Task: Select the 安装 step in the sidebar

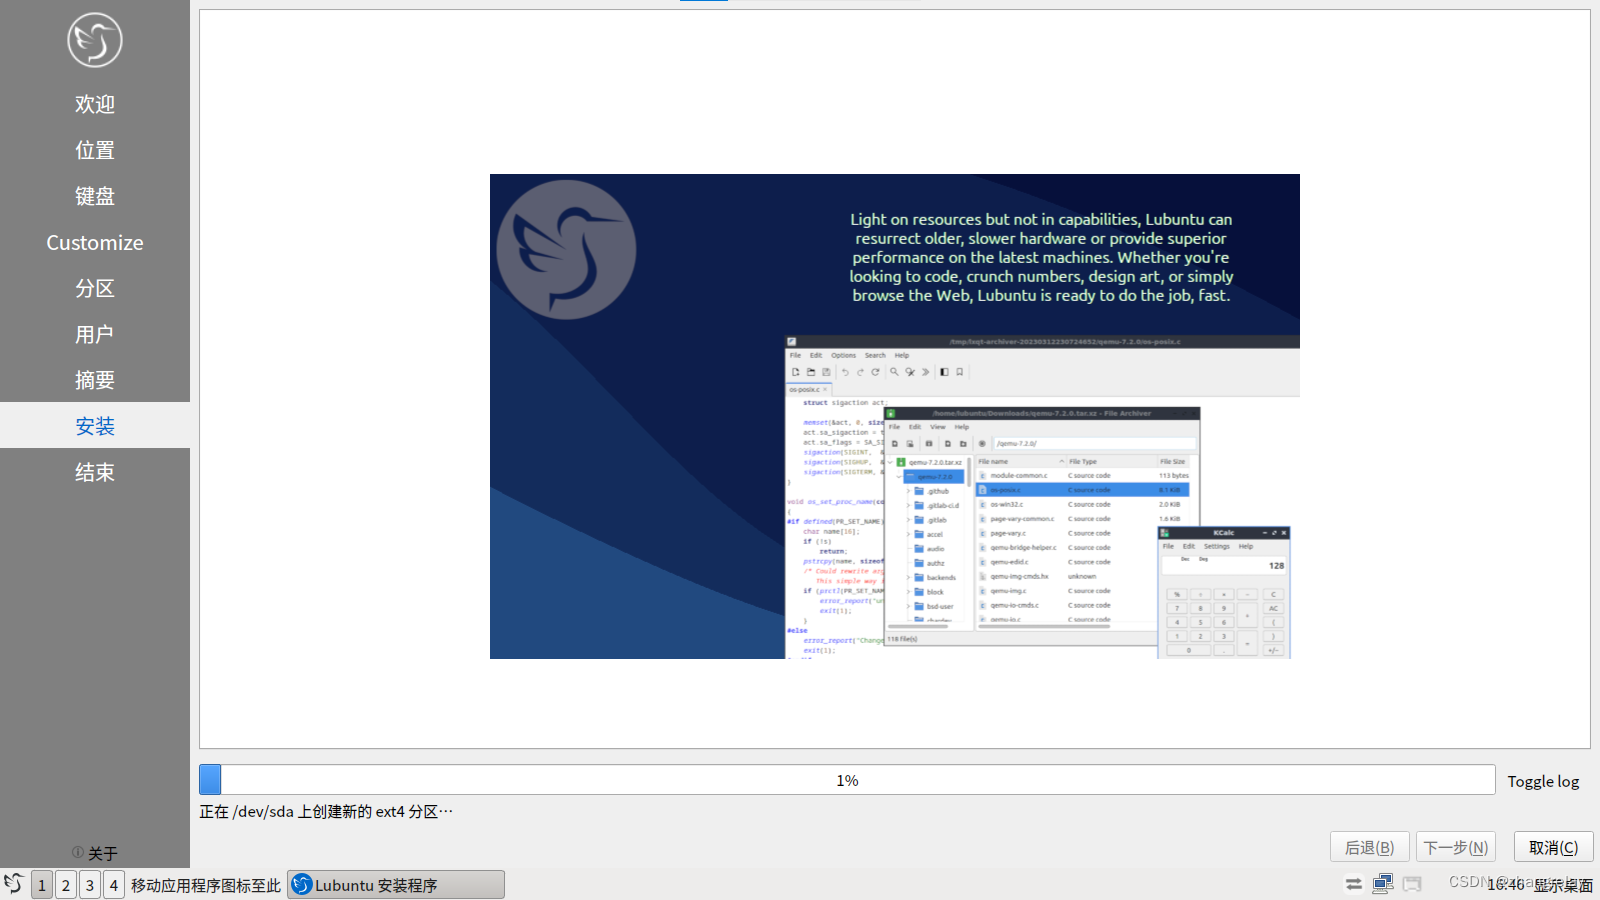Action: click(x=95, y=425)
